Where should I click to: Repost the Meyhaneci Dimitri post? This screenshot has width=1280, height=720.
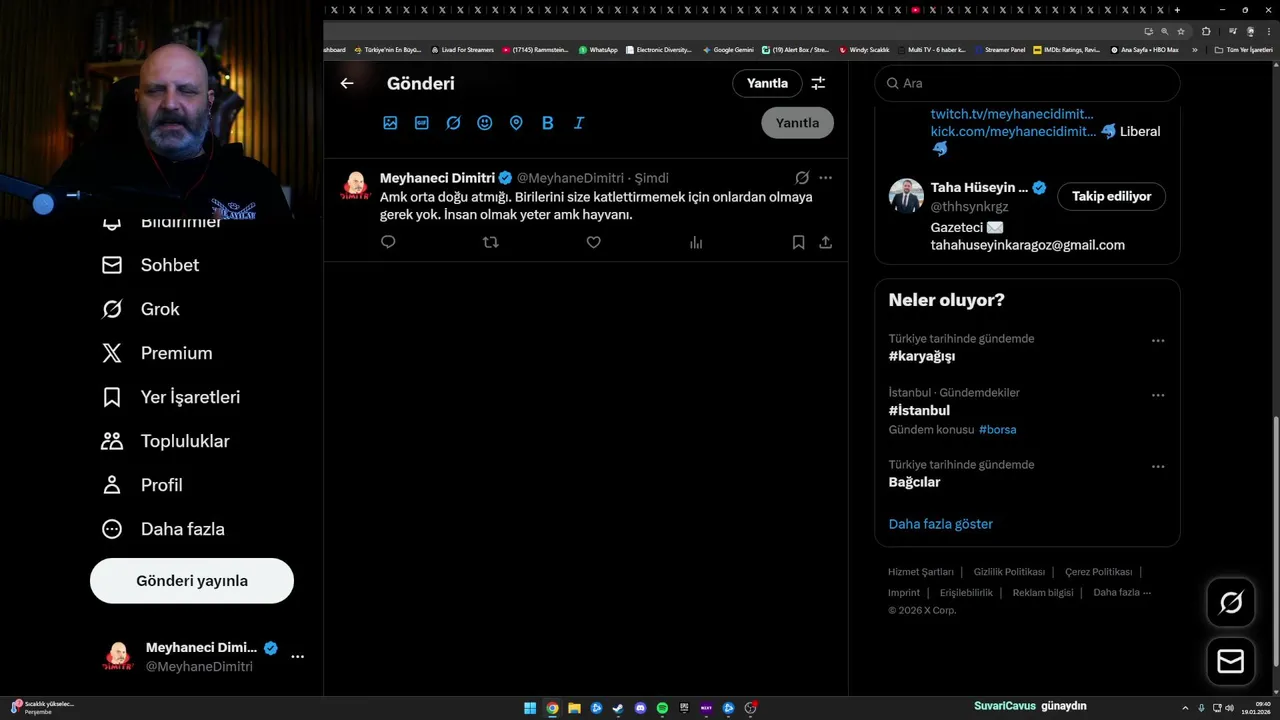coord(490,242)
